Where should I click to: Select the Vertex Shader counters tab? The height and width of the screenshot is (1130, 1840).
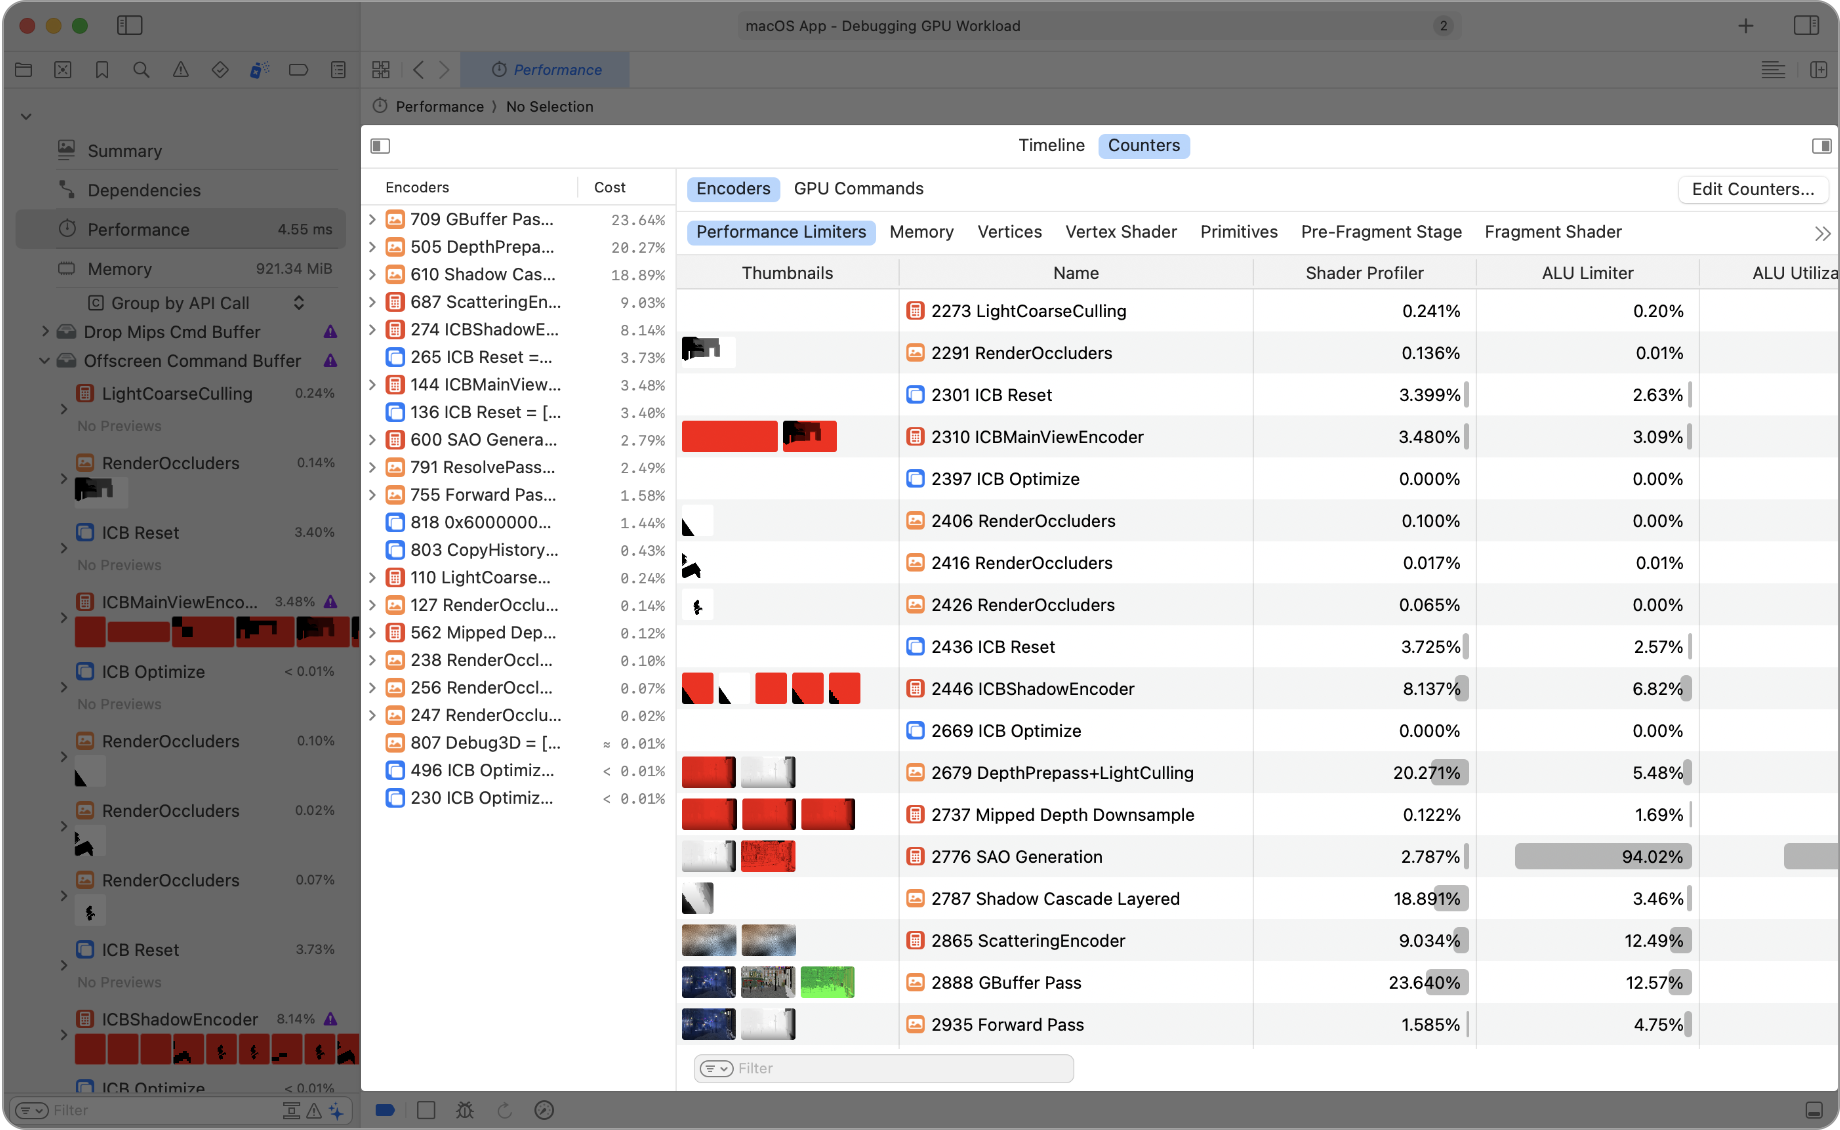pos(1121,232)
